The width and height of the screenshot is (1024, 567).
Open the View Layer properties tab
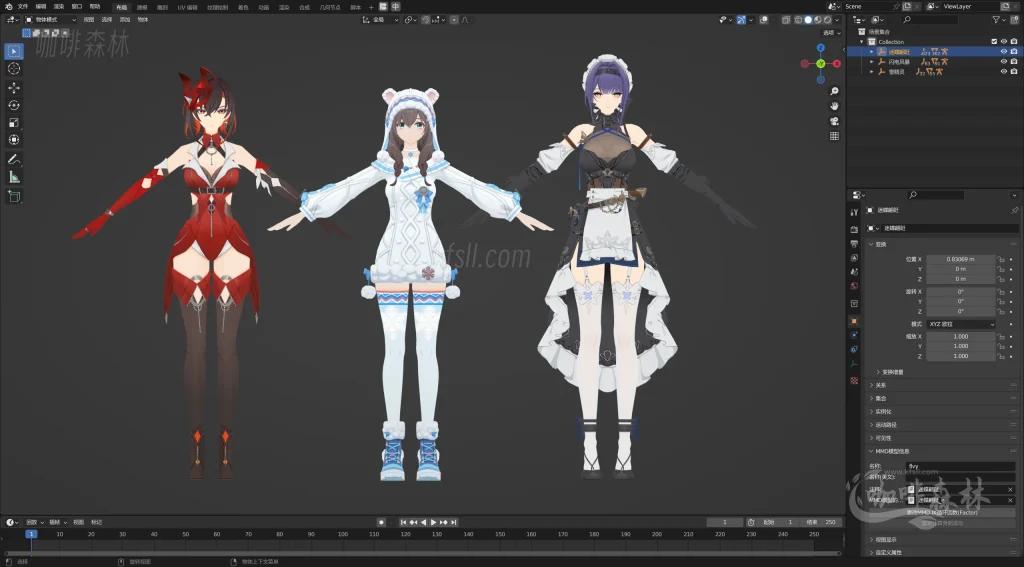coord(854,257)
